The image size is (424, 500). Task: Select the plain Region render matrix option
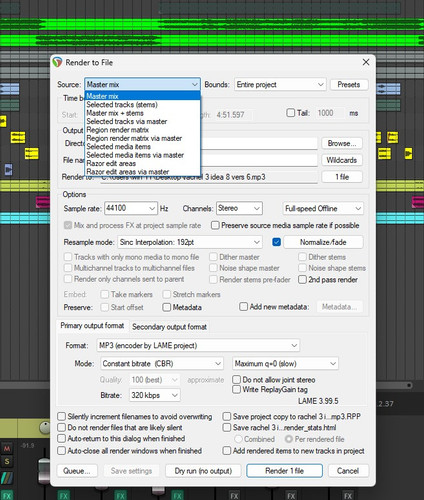[x=142, y=130]
